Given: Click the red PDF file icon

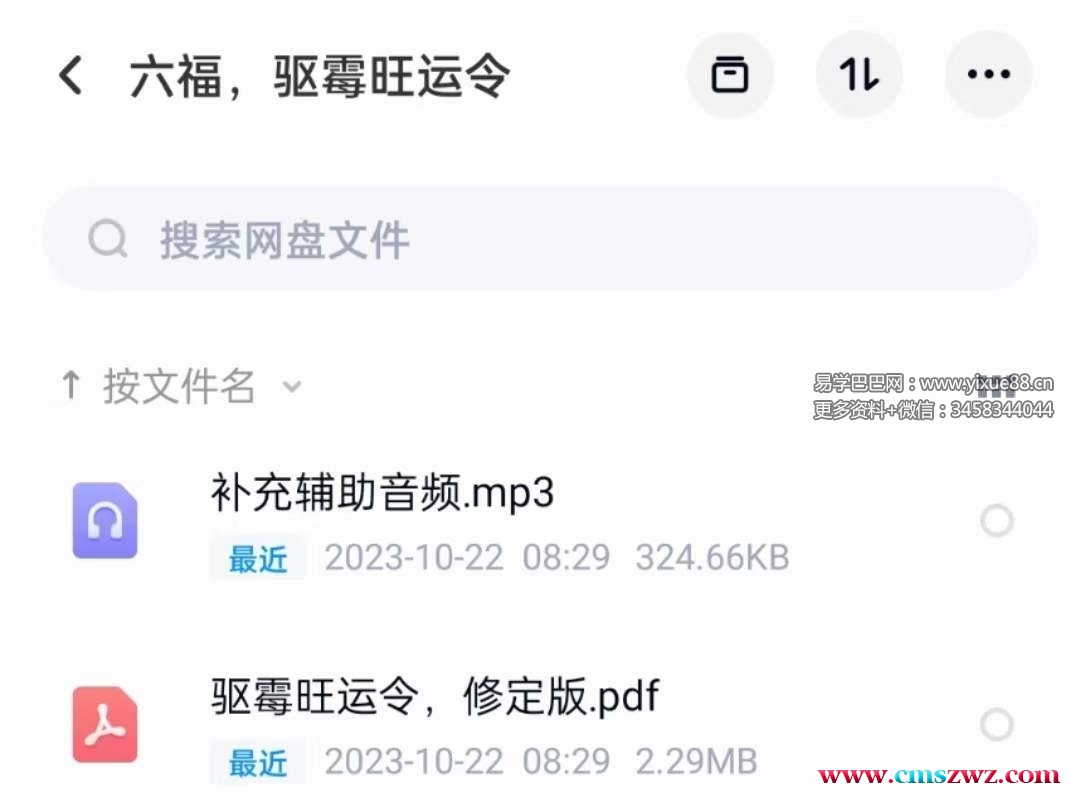Looking at the screenshot, I should (105, 724).
